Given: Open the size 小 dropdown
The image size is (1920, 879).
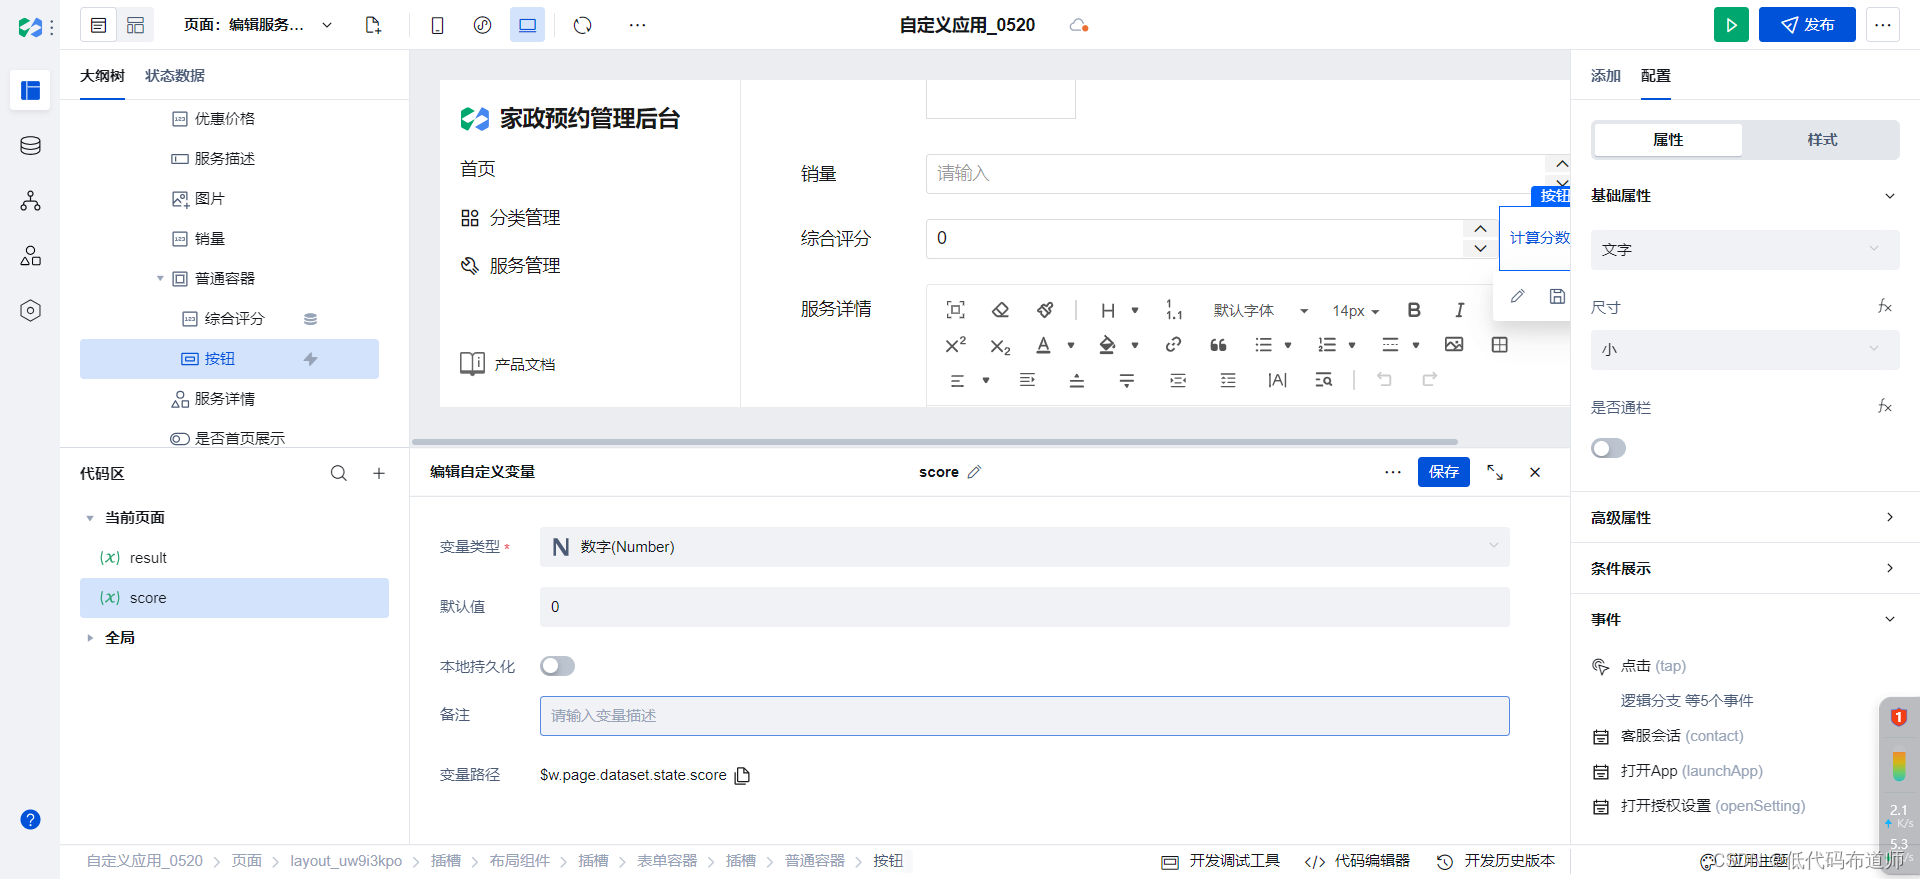Looking at the screenshot, I should pos(1745,349).
